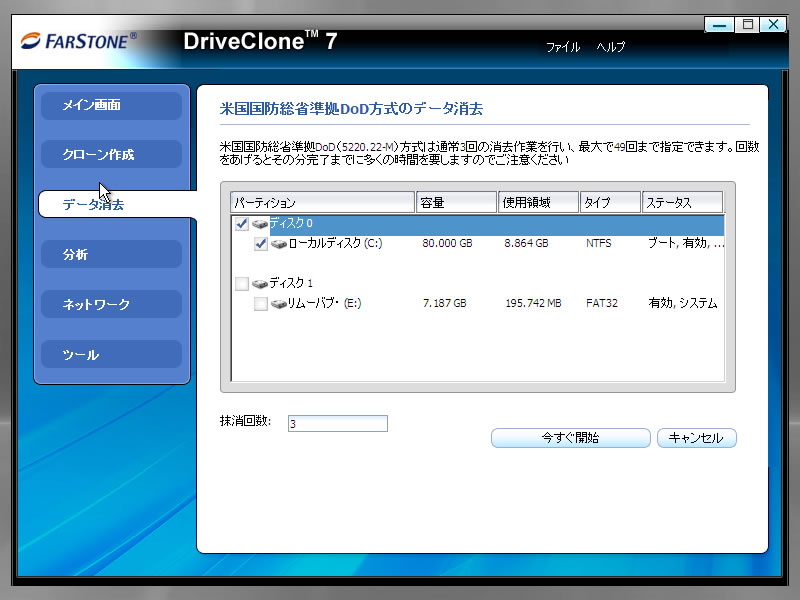Sort by the 容量 column header
The height and width of the screenshot is (600, 800).
pyautogui.click(x=457, y=203)
